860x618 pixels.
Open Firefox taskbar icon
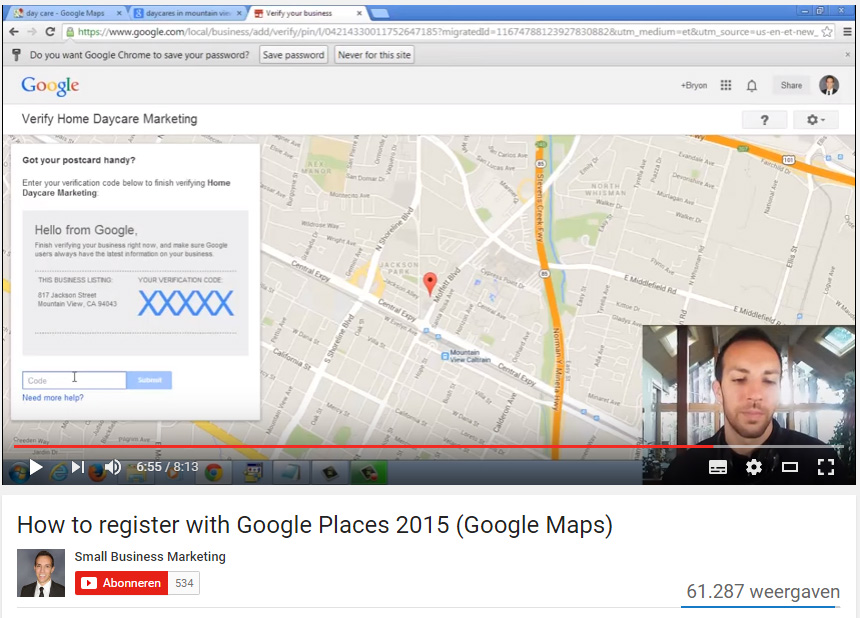pos(97,472)
